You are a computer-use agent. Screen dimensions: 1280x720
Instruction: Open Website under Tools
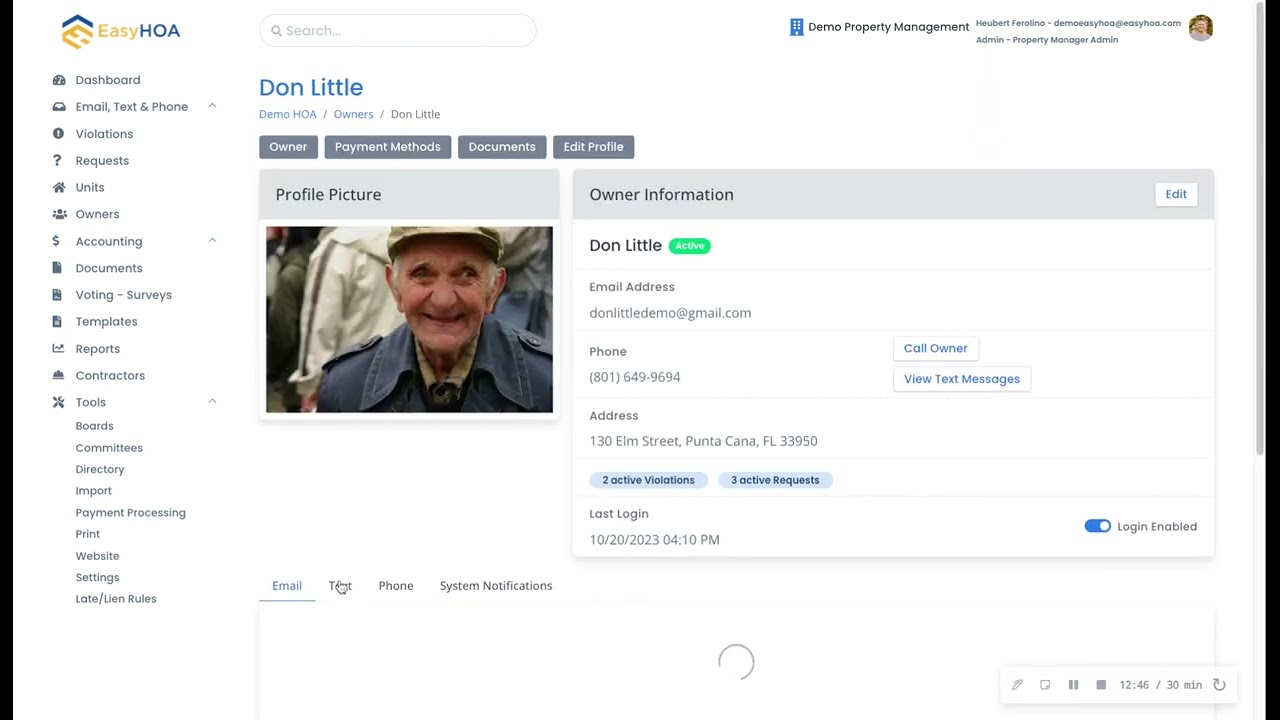pos(97,556)
